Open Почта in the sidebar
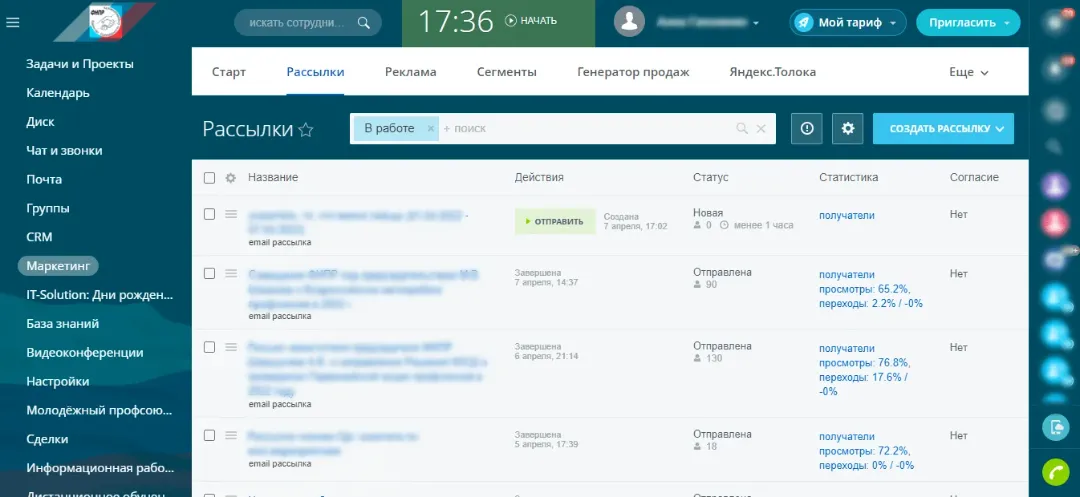Image resolution: width=1080 pixels, height=497 pixels. 44,180
